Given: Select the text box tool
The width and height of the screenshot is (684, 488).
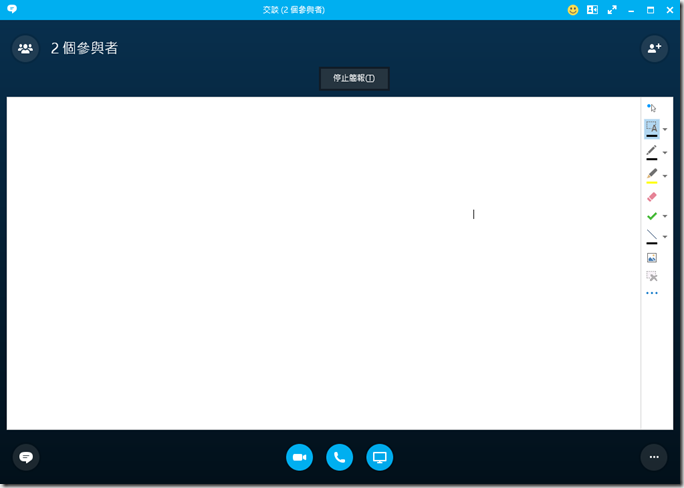Looking at the screenshot, I should click(x=651, y=128).
